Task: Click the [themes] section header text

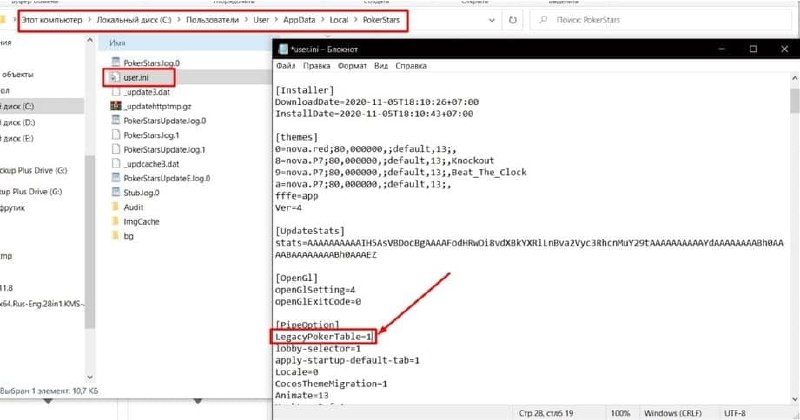Action: click(x=296, y=137)
